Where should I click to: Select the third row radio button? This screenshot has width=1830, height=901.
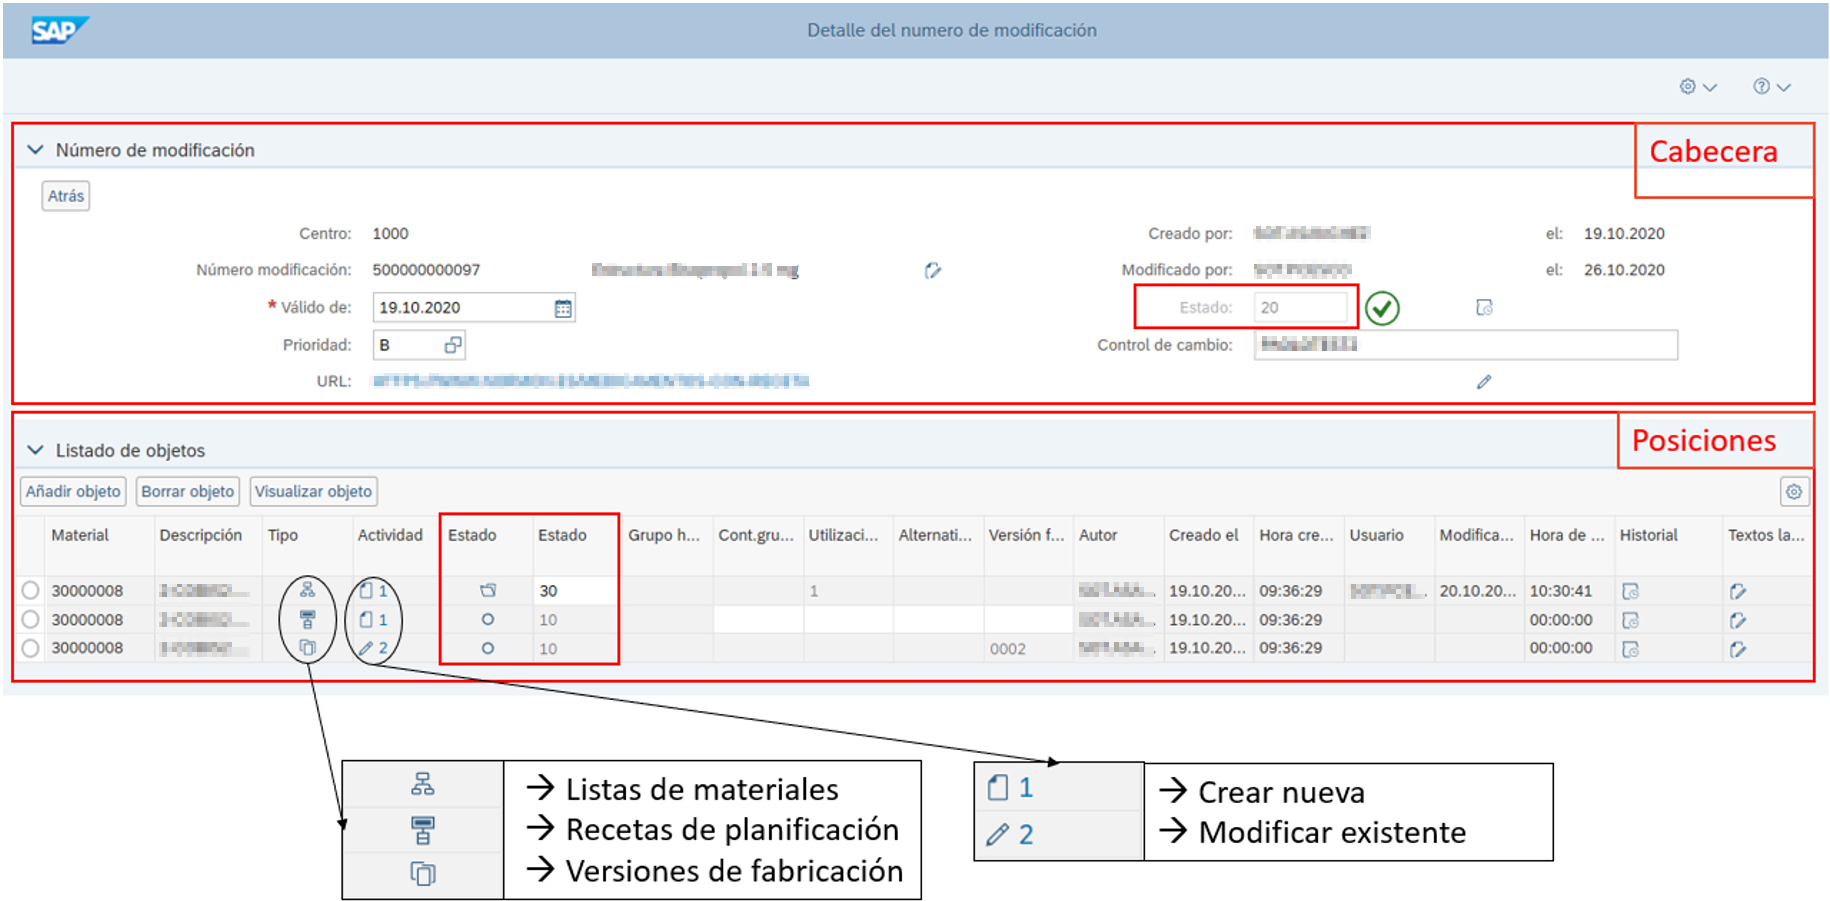(x=31, y=648)
